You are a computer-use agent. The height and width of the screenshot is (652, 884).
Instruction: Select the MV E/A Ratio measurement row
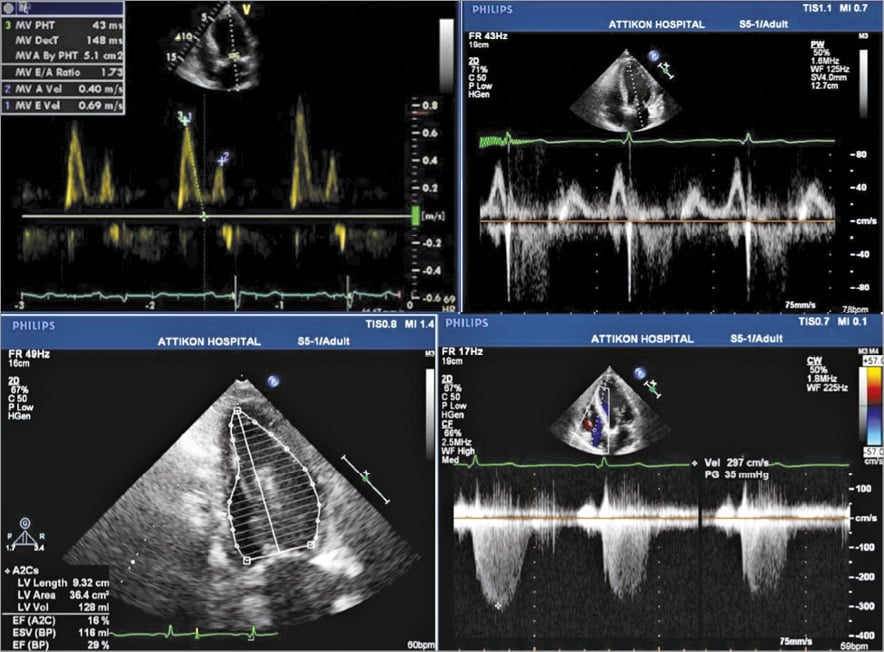coord(62,74)
